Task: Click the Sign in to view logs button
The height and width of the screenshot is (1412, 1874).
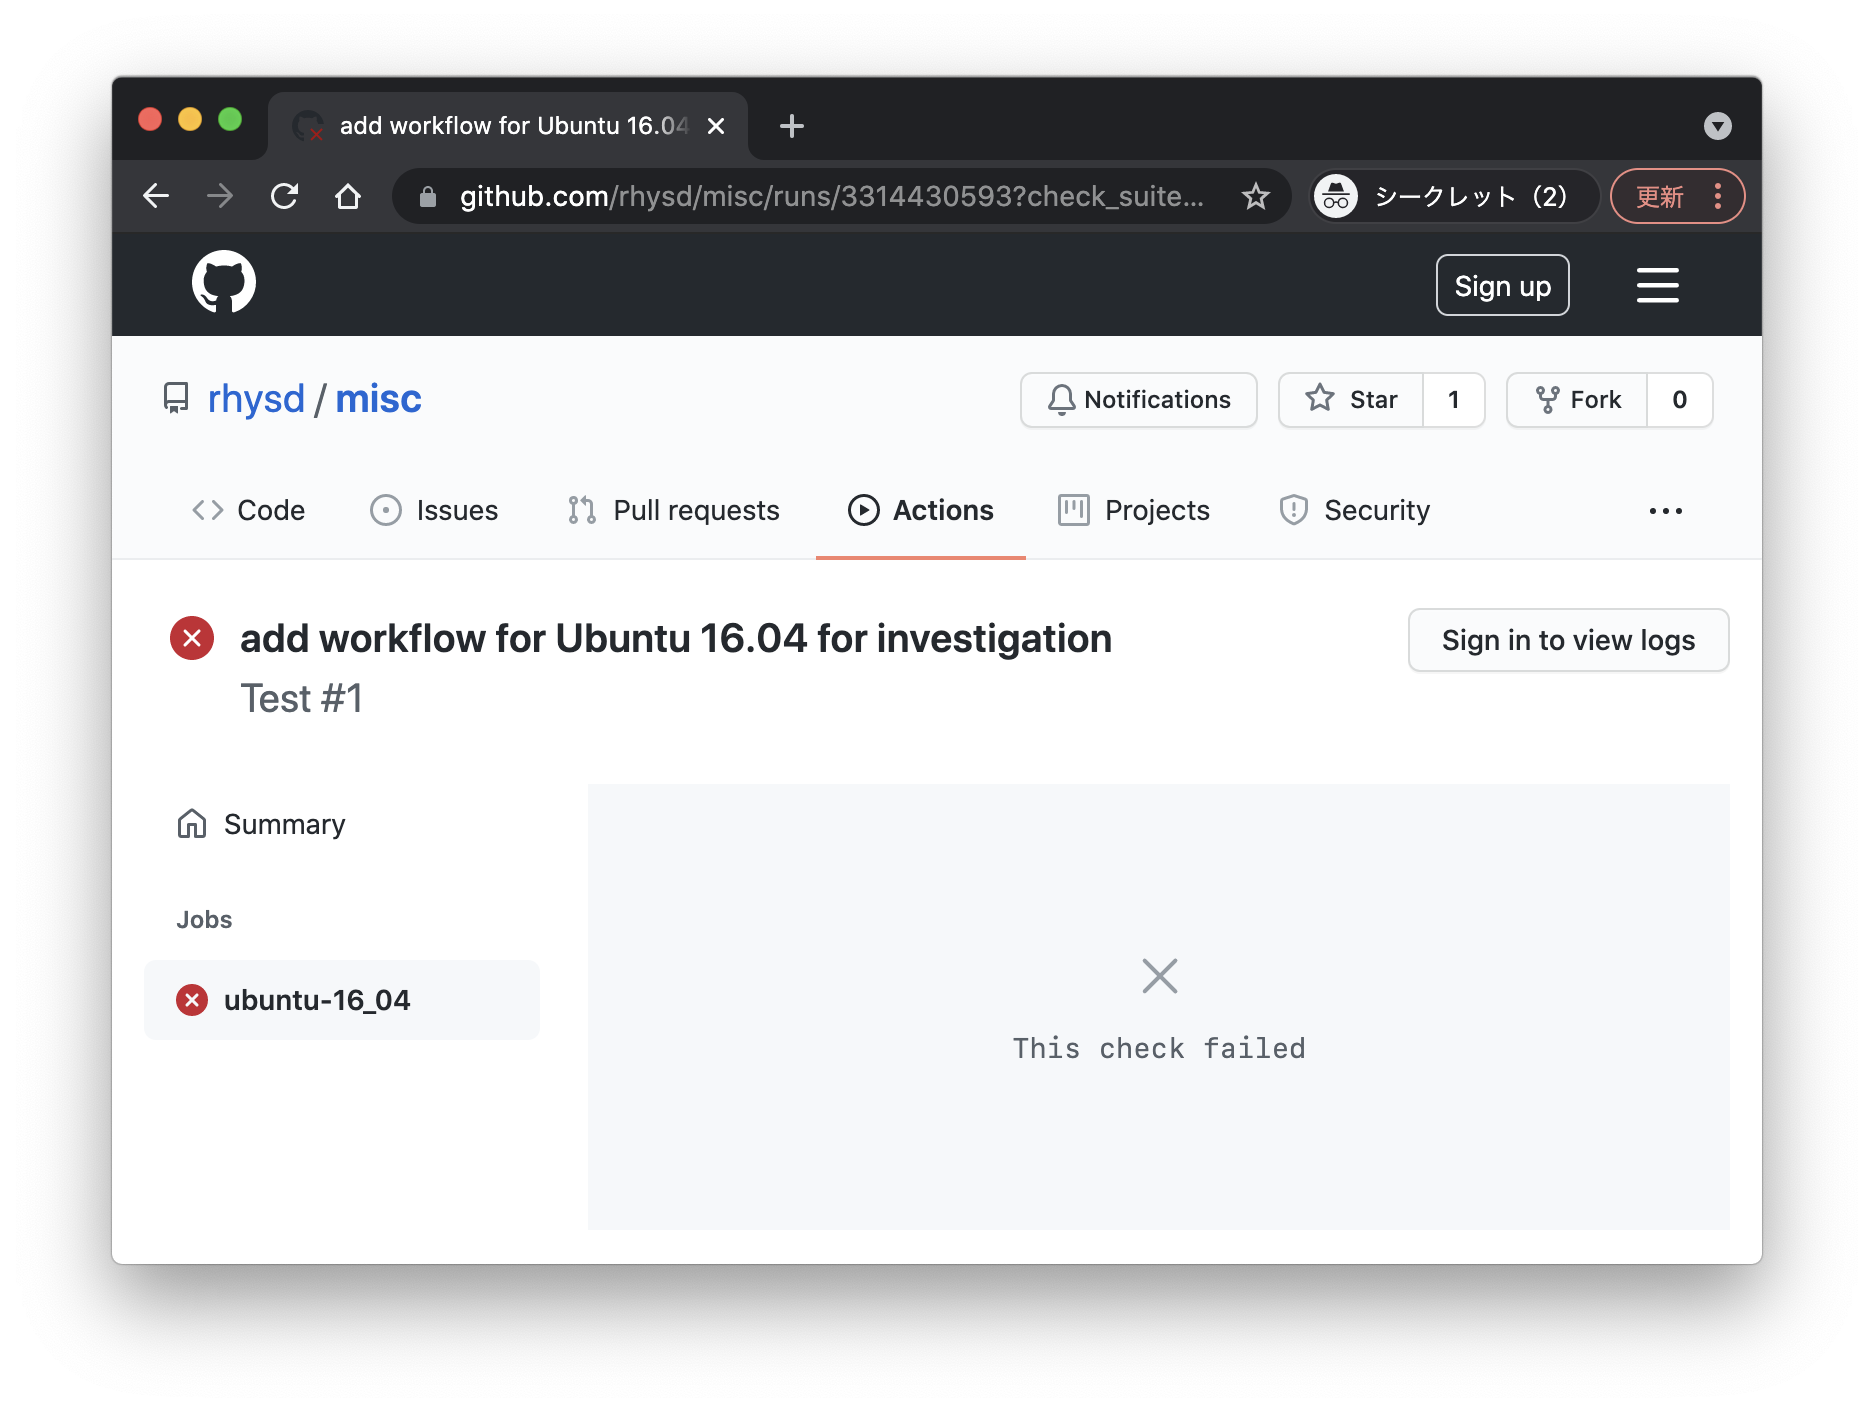Action: (x=1567, y=640)
